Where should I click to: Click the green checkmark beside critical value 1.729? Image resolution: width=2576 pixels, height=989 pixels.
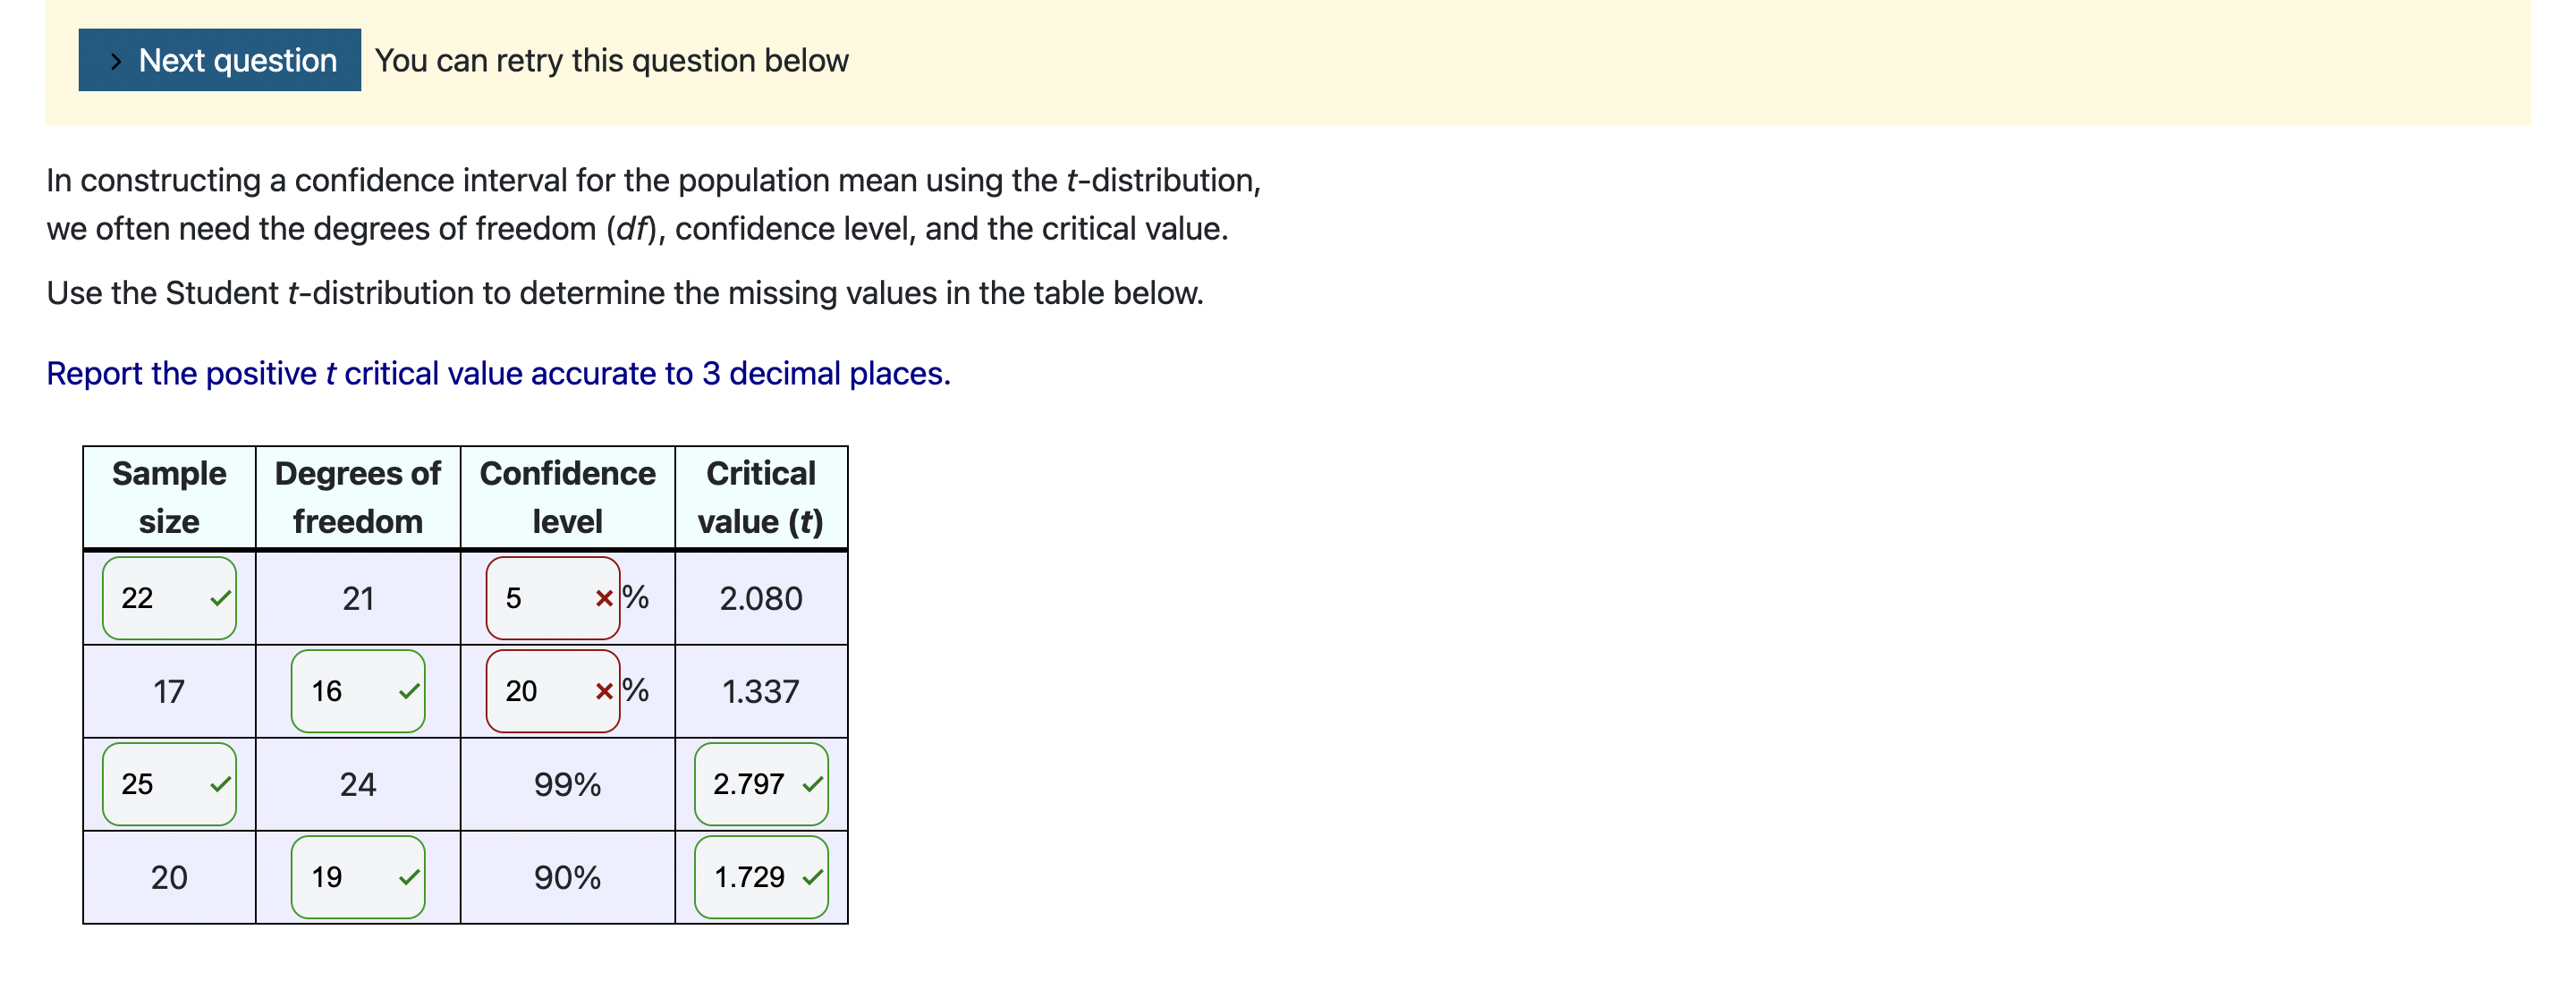tap(812, 877)
